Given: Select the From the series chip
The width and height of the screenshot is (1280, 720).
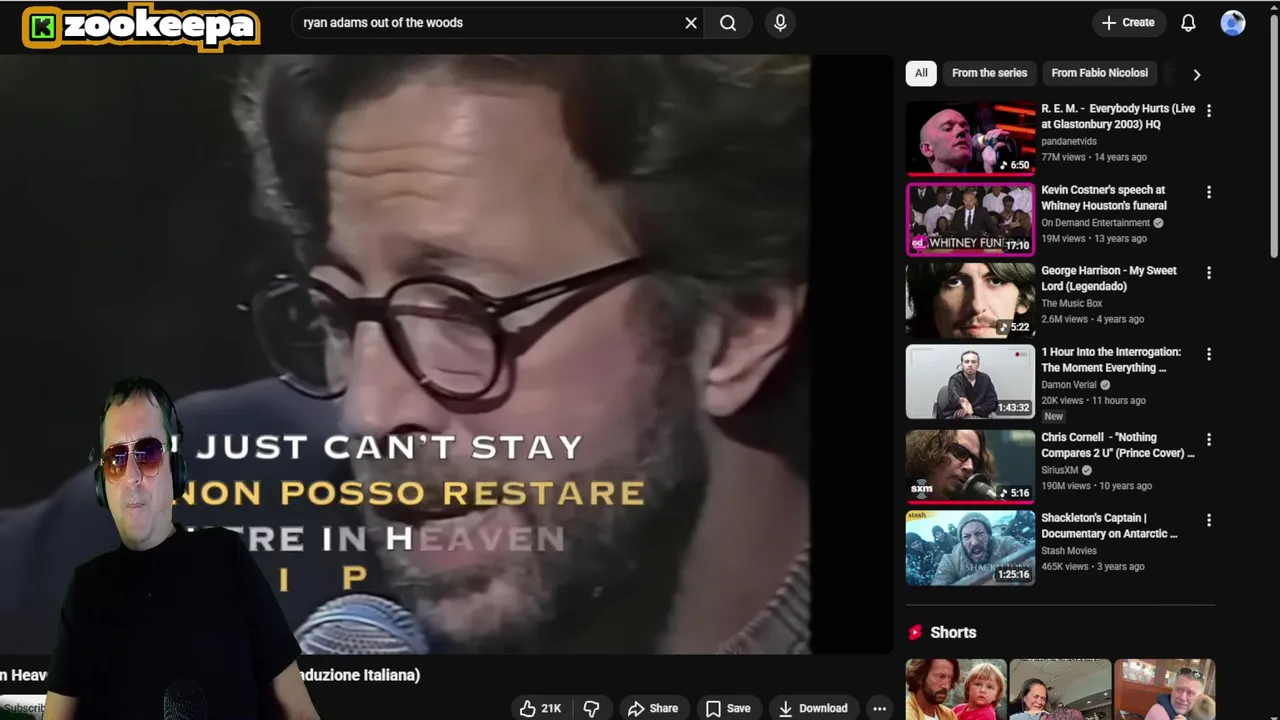Looking at the screenshot, I should pos(989,73).
